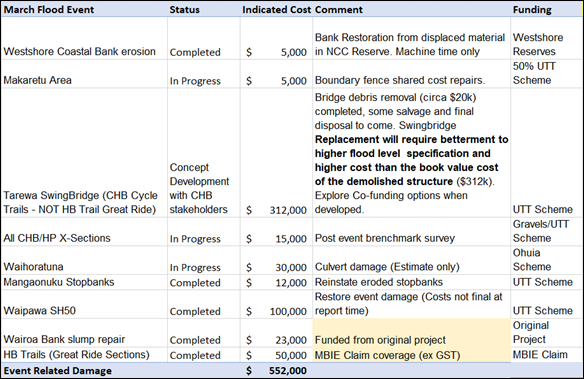Click the highlighted Funded from original project cell
The image size is (584, 379).
click(412, 333)
